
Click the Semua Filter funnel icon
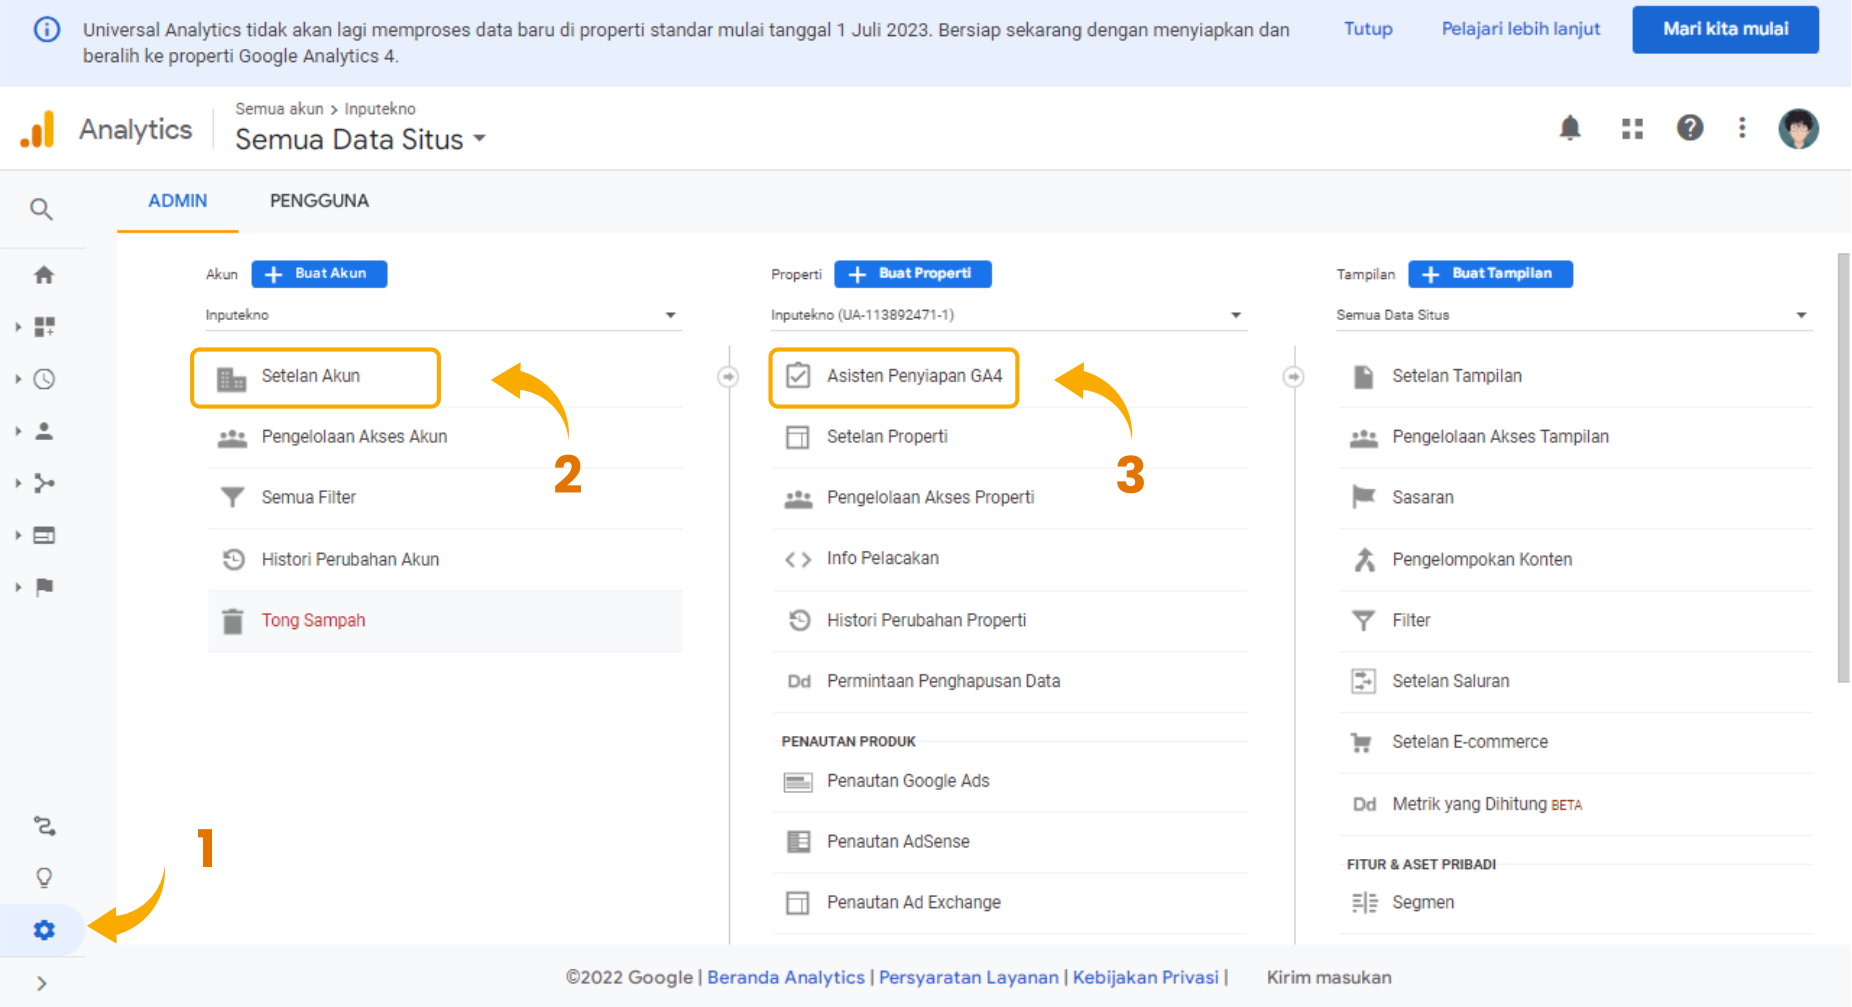pos(232,497)
